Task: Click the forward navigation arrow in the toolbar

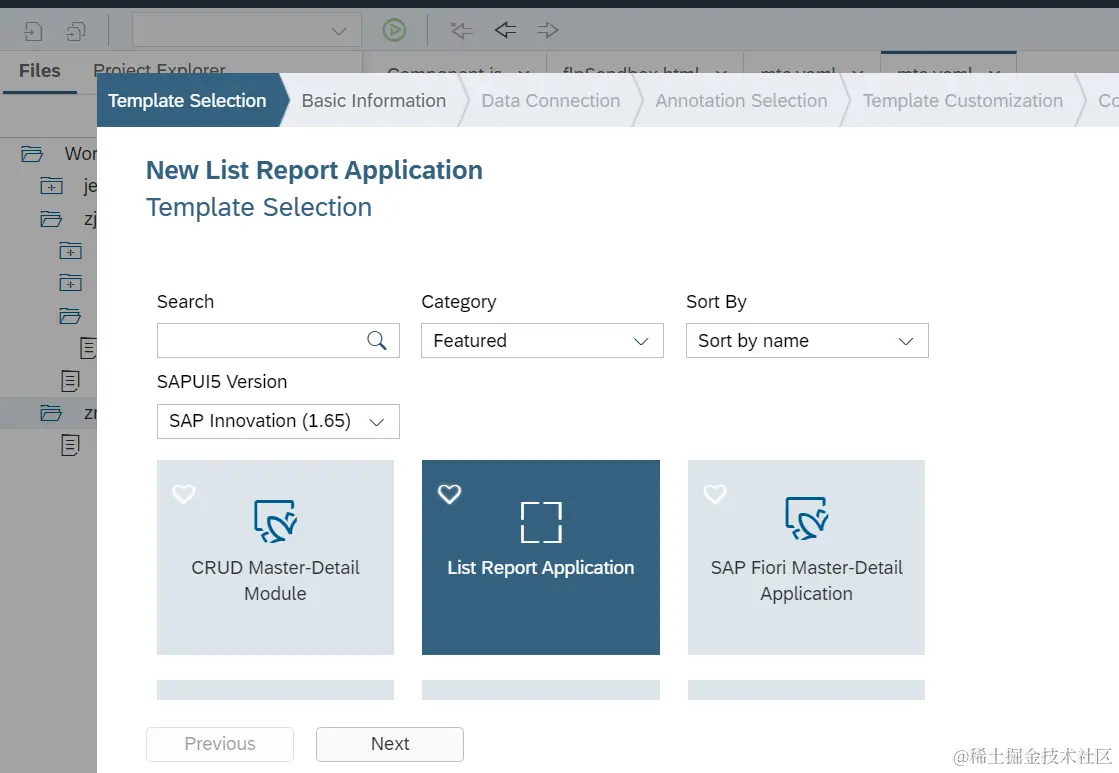Action: coord(547,30)
